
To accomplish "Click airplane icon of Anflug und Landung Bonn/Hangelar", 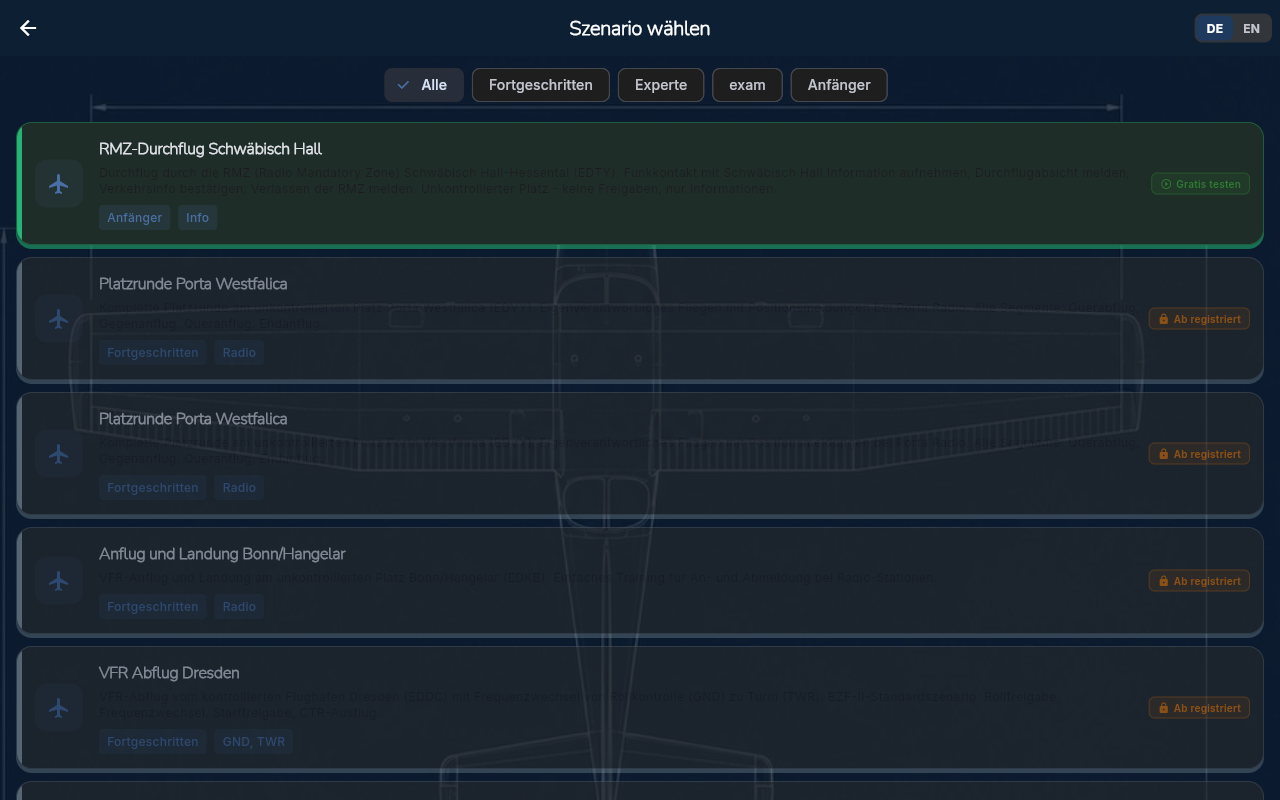I will coord(59,581).
